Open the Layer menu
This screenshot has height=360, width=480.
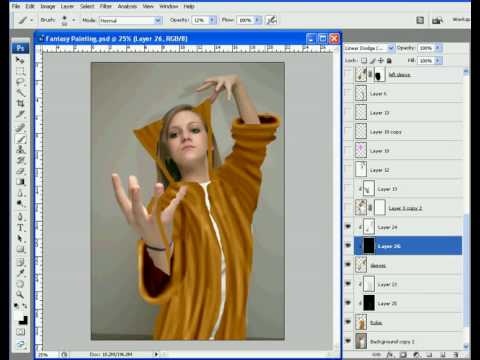click(x=67, y=6)
